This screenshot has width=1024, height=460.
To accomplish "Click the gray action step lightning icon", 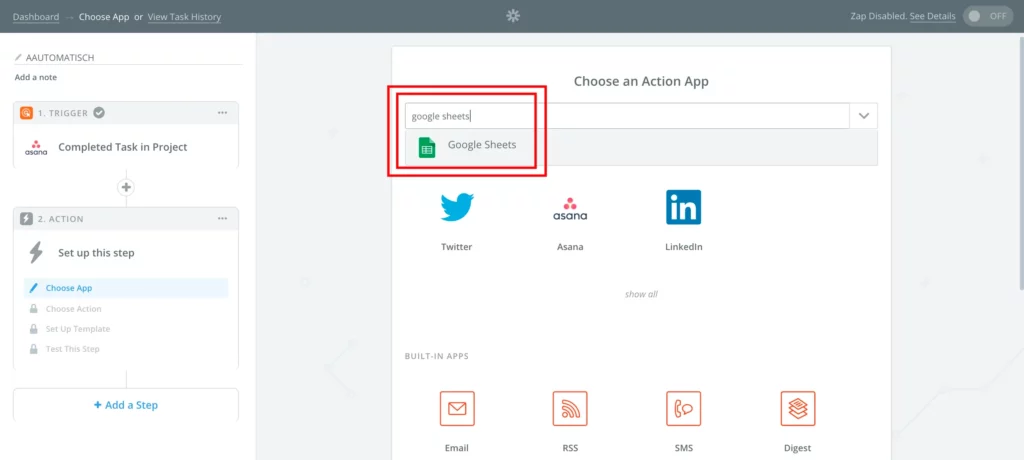I will point(26,219).
